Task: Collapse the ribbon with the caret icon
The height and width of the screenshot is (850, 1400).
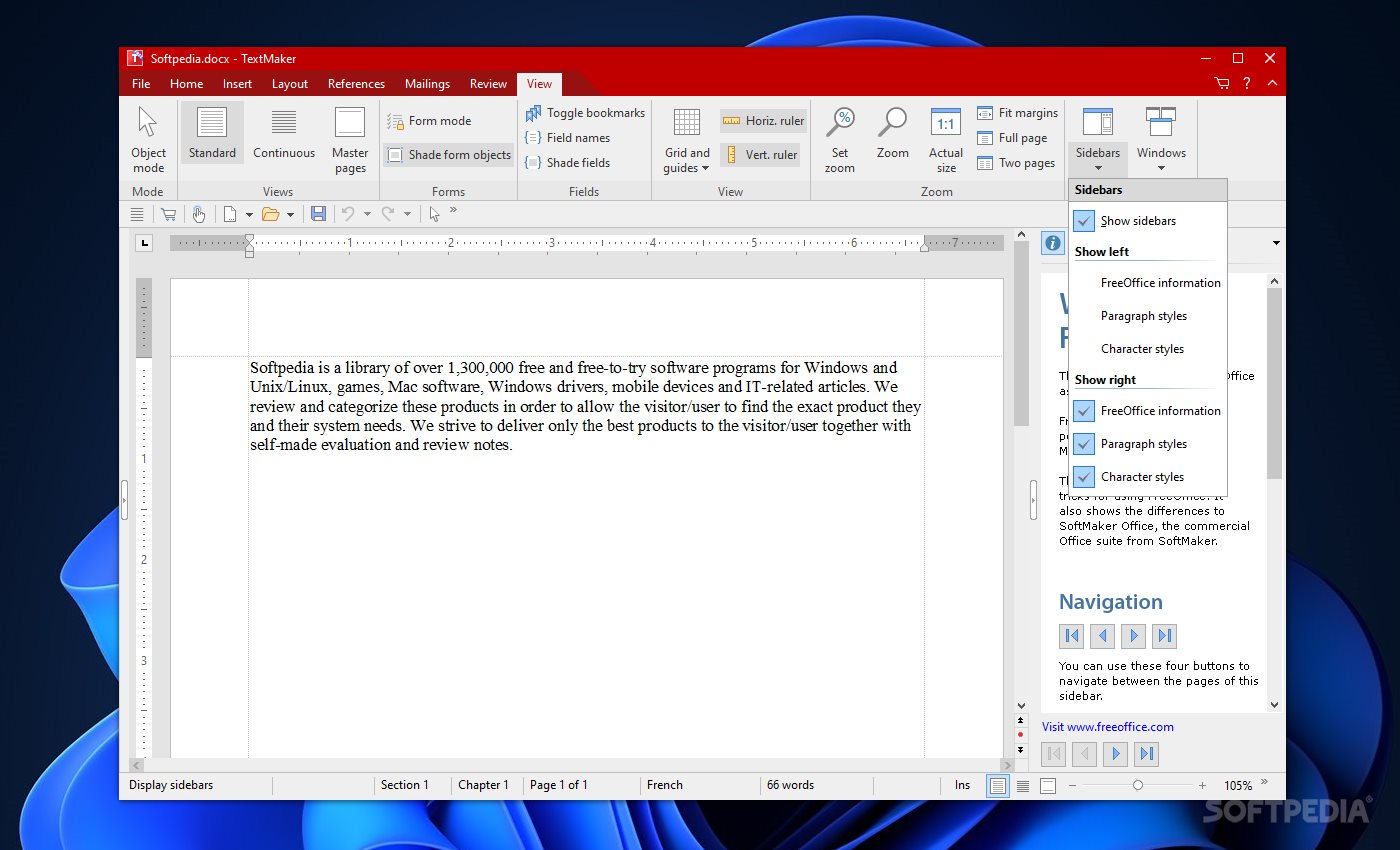Action: pyautogui.click(x=1271, y=84)
